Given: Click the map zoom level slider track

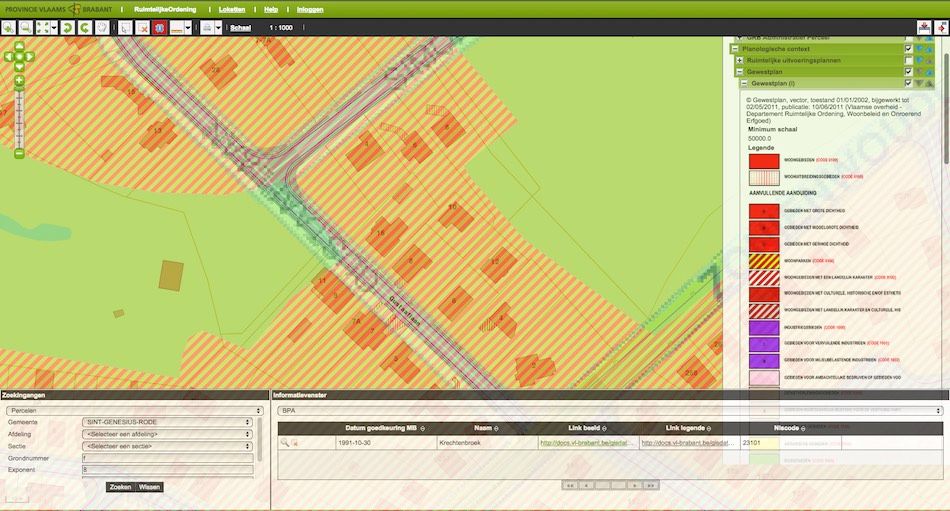Looking at the screenshot, I should click(x=19, y=118).
